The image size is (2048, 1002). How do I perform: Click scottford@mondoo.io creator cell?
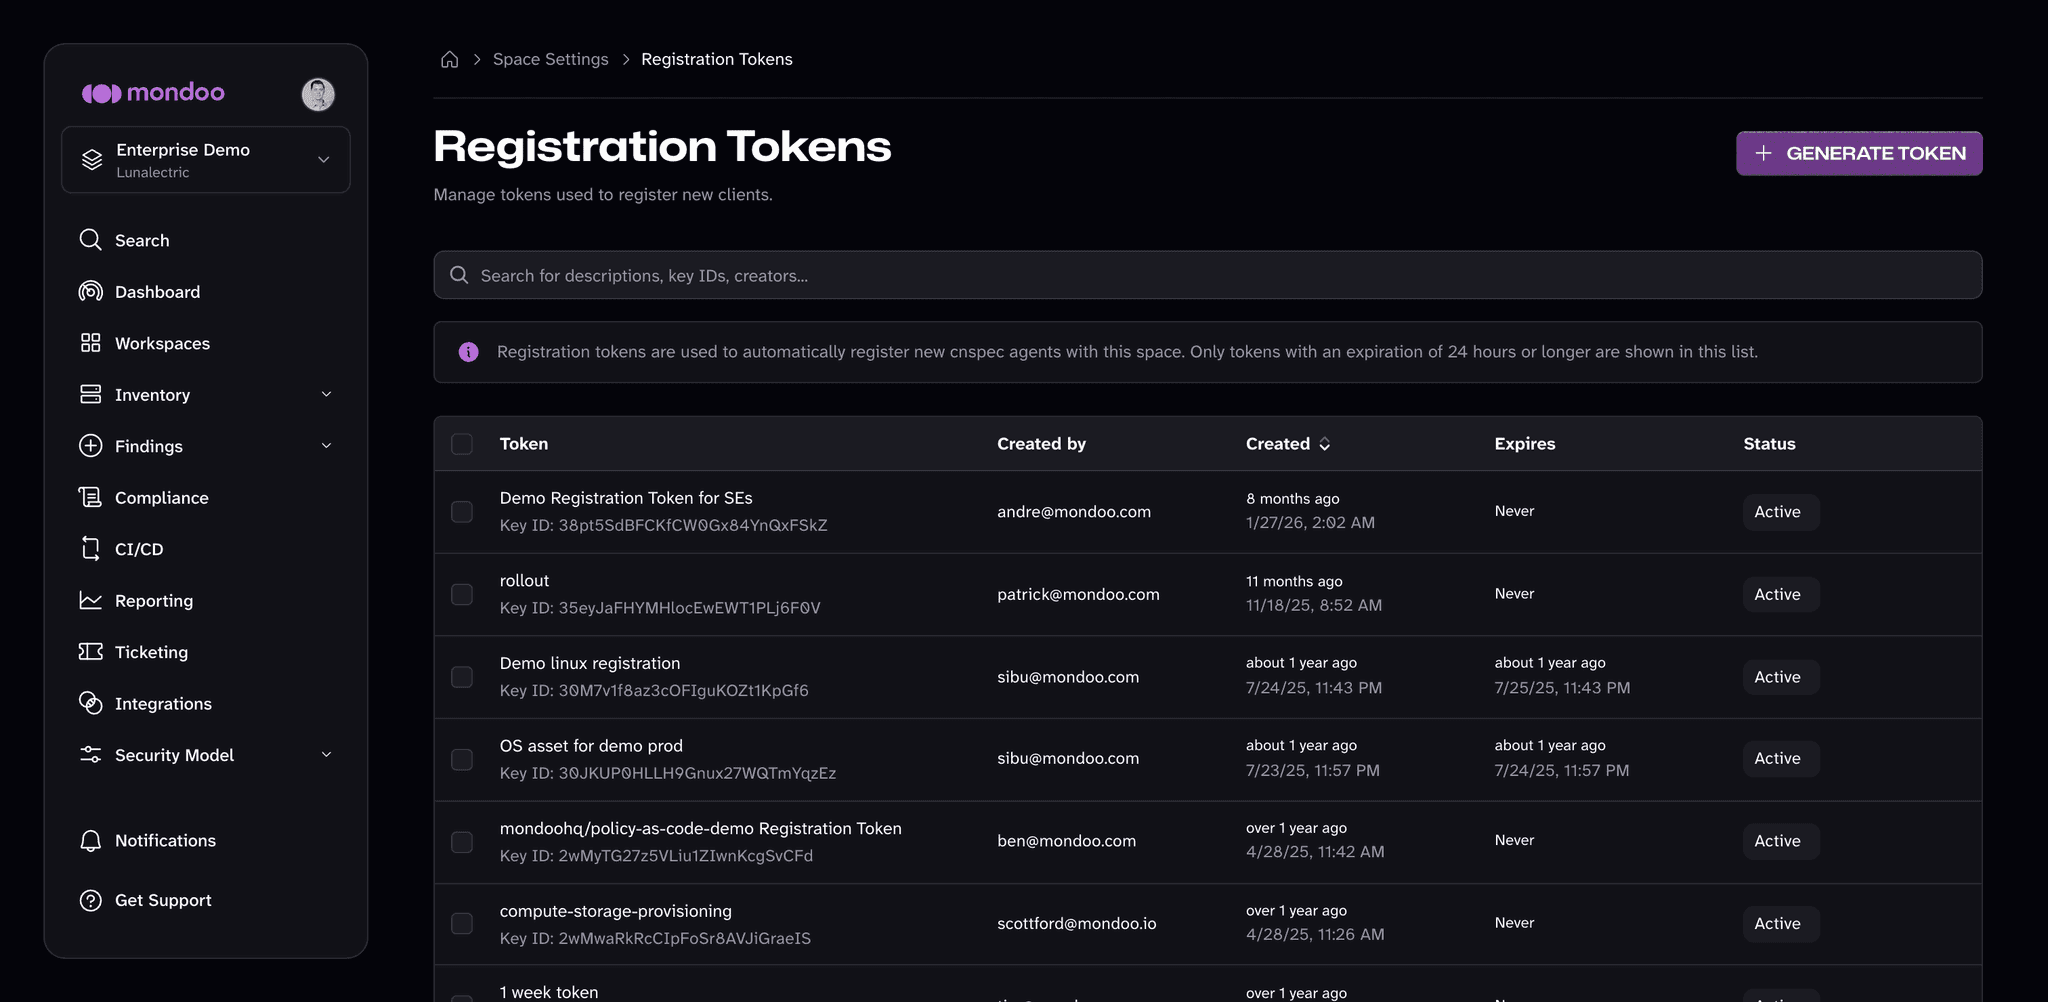(x=1076, y=924)
